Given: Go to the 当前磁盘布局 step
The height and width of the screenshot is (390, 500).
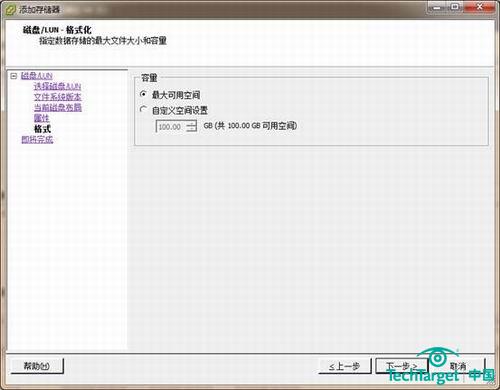Looking at the screenshot, I should (58, 107).
